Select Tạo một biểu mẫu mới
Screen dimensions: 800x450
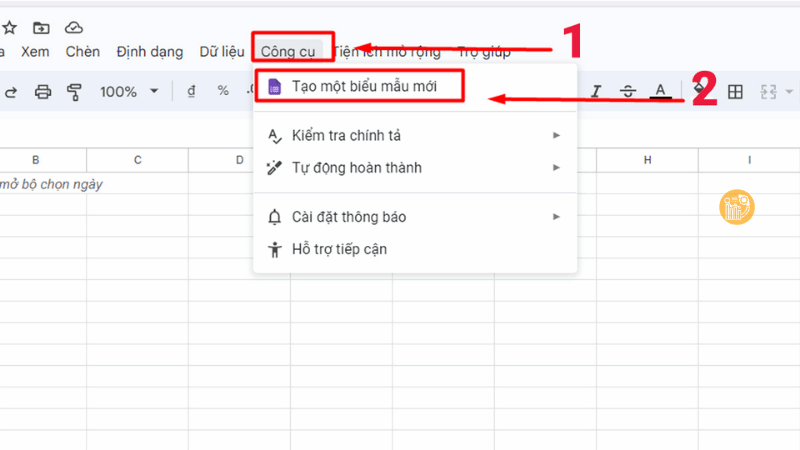coord(364,87)
